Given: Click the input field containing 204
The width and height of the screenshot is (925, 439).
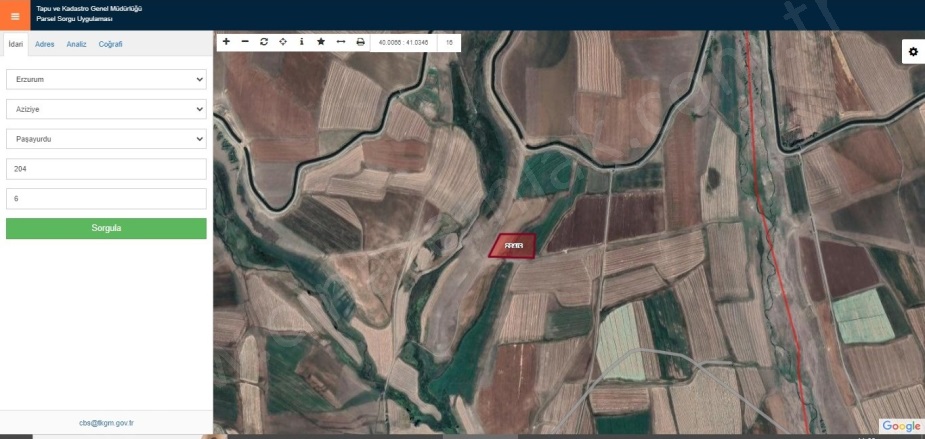Looking at the screenshot, I should [106, 169].
